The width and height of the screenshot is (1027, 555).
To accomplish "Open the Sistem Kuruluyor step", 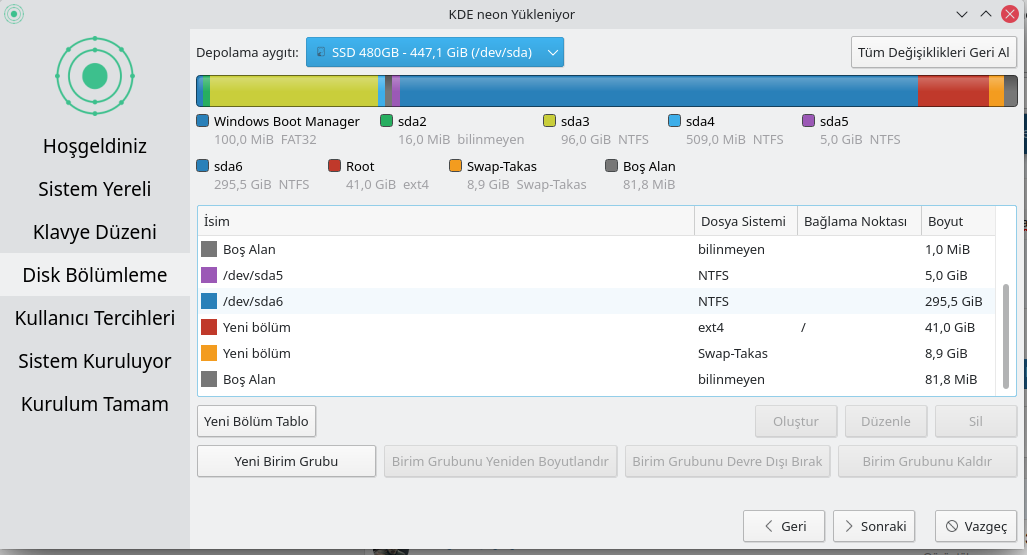I will pos(95,361).
